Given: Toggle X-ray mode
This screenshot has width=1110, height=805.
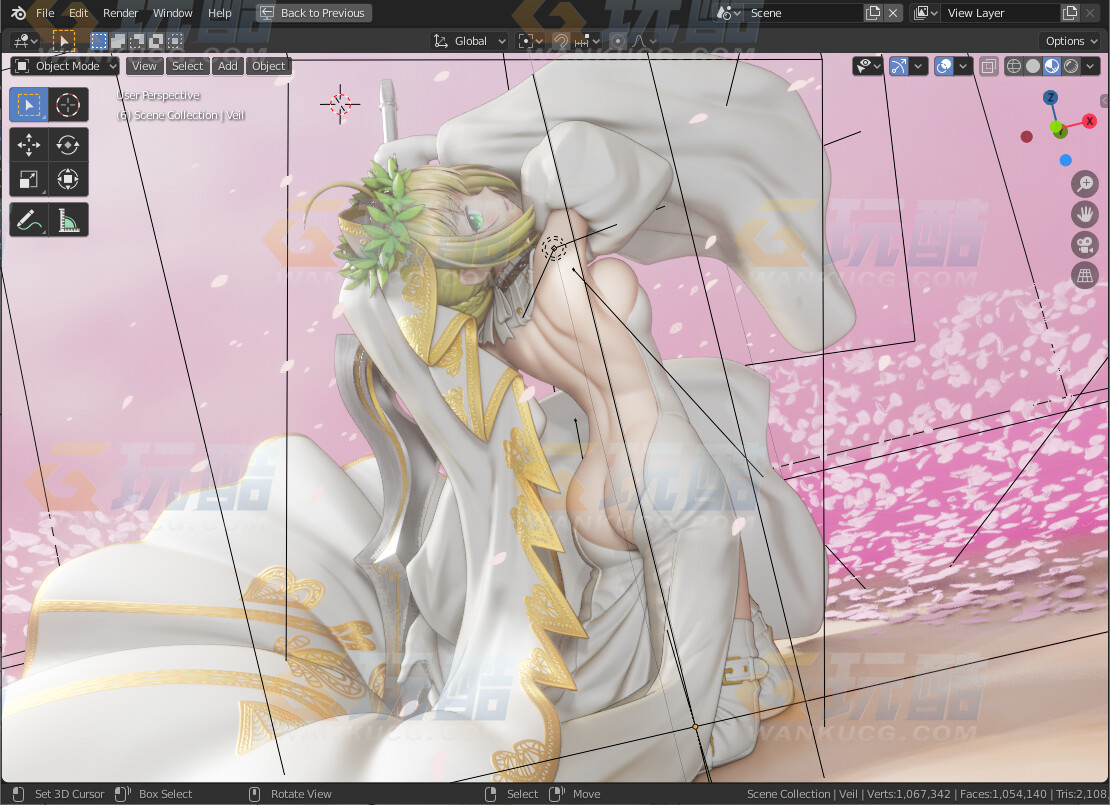Looking at the screenshot, I should [x=988, y=66].
